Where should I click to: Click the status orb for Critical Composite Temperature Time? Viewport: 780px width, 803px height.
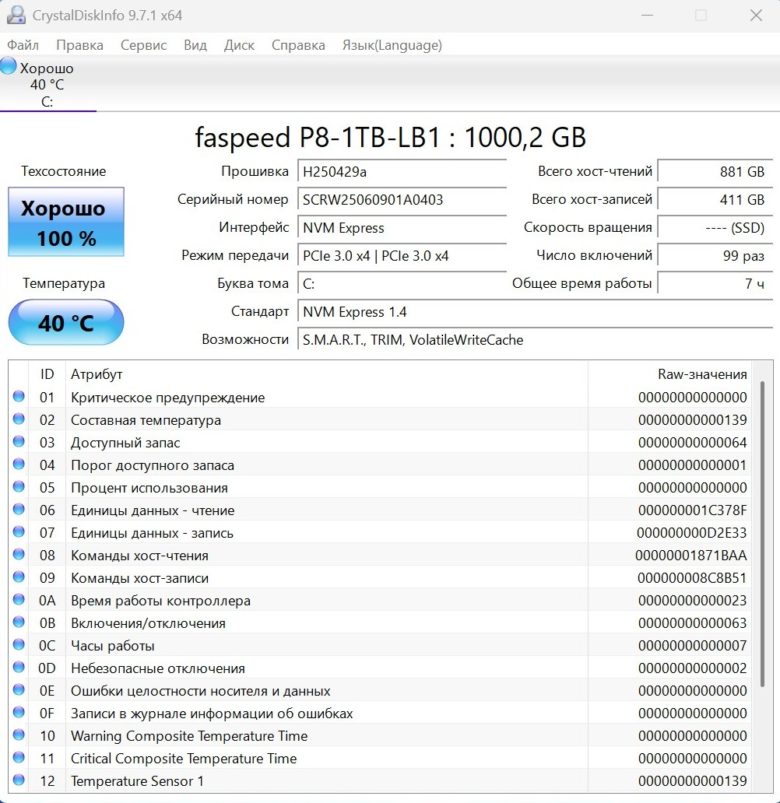(x=19, y=757)
